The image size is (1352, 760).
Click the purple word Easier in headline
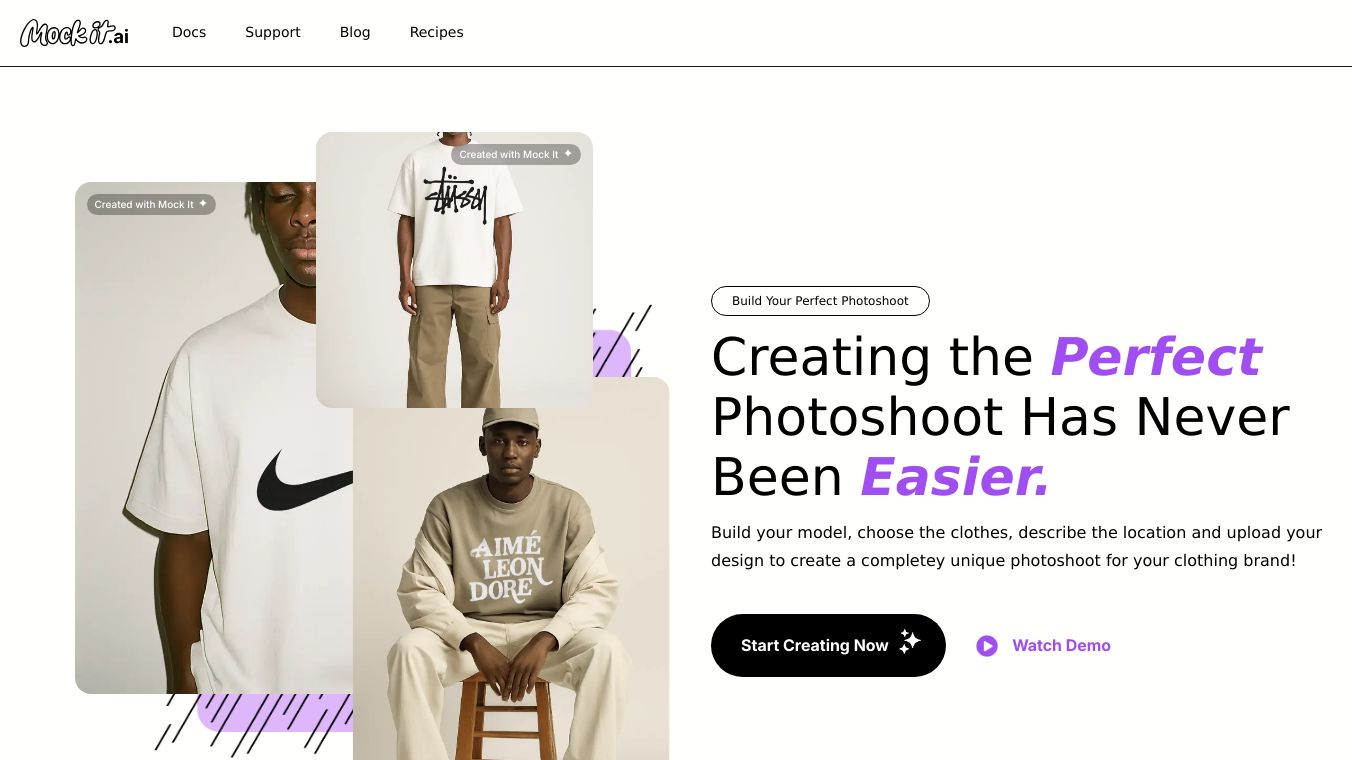[x=955, y=477]
